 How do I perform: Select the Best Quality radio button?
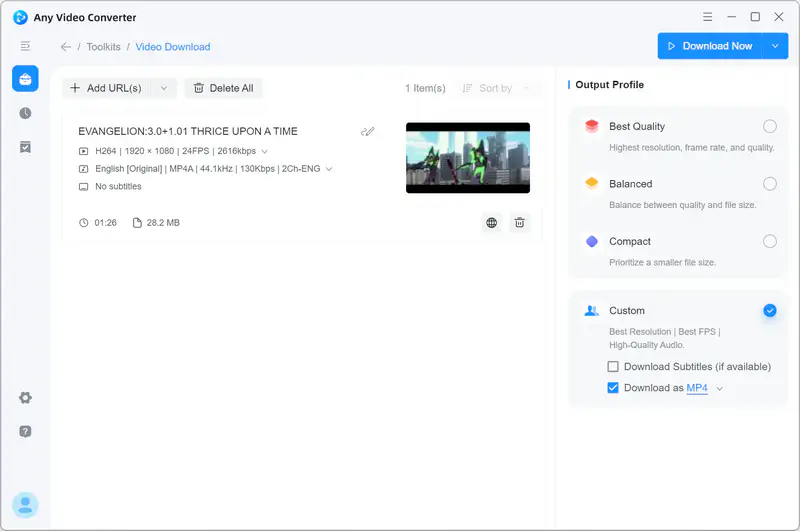click(x=769, y=126)
